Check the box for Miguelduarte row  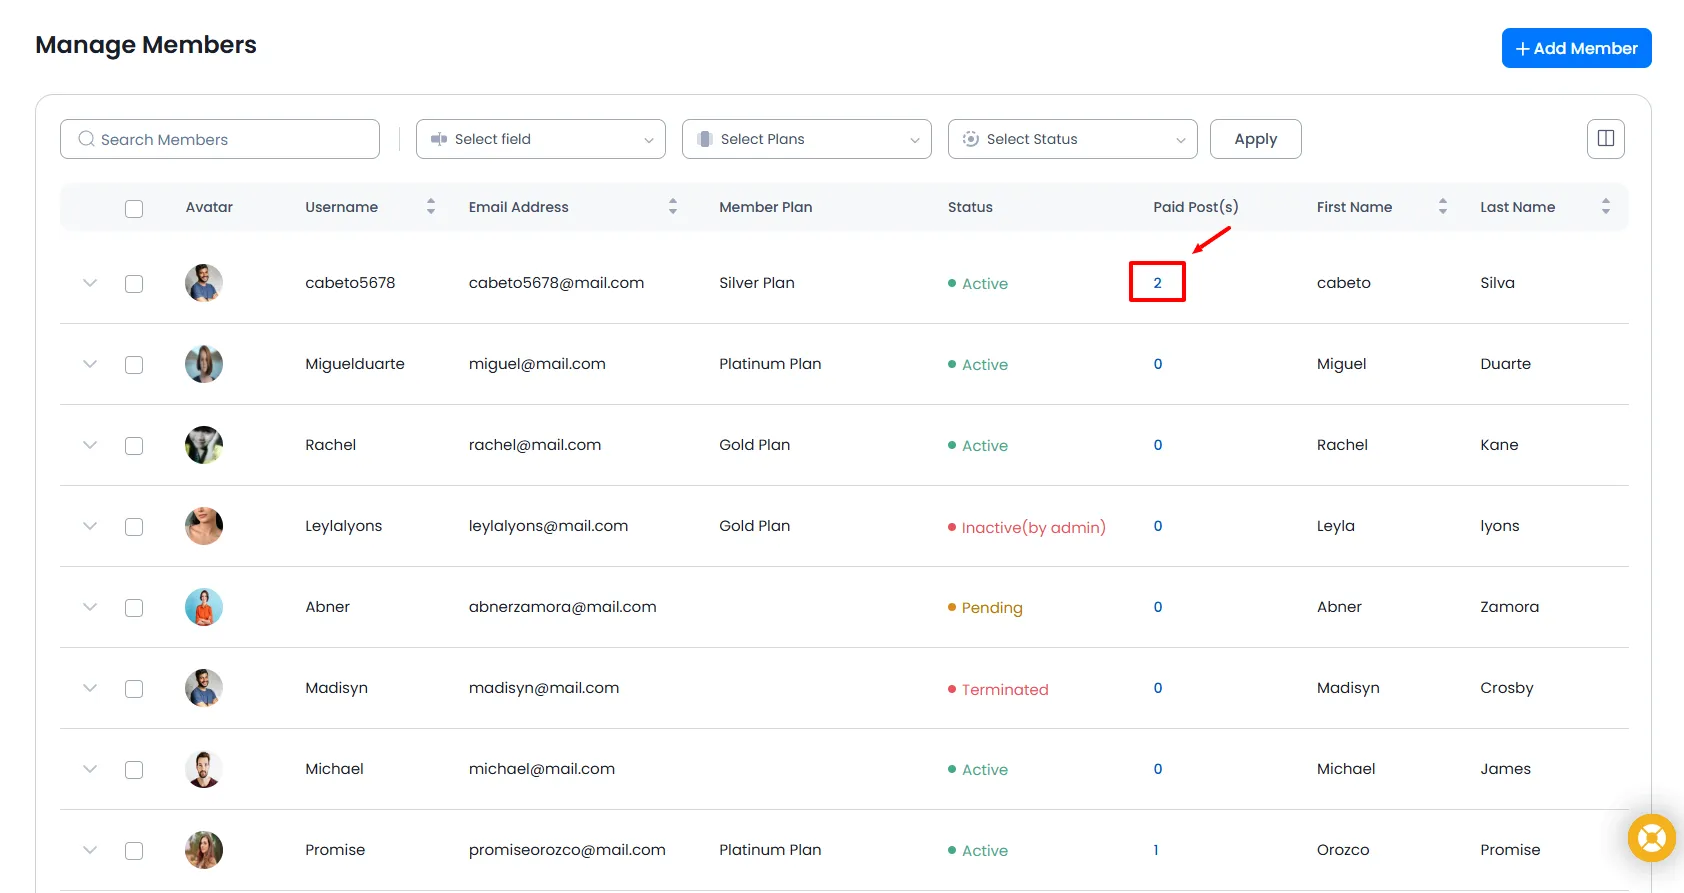134,365
